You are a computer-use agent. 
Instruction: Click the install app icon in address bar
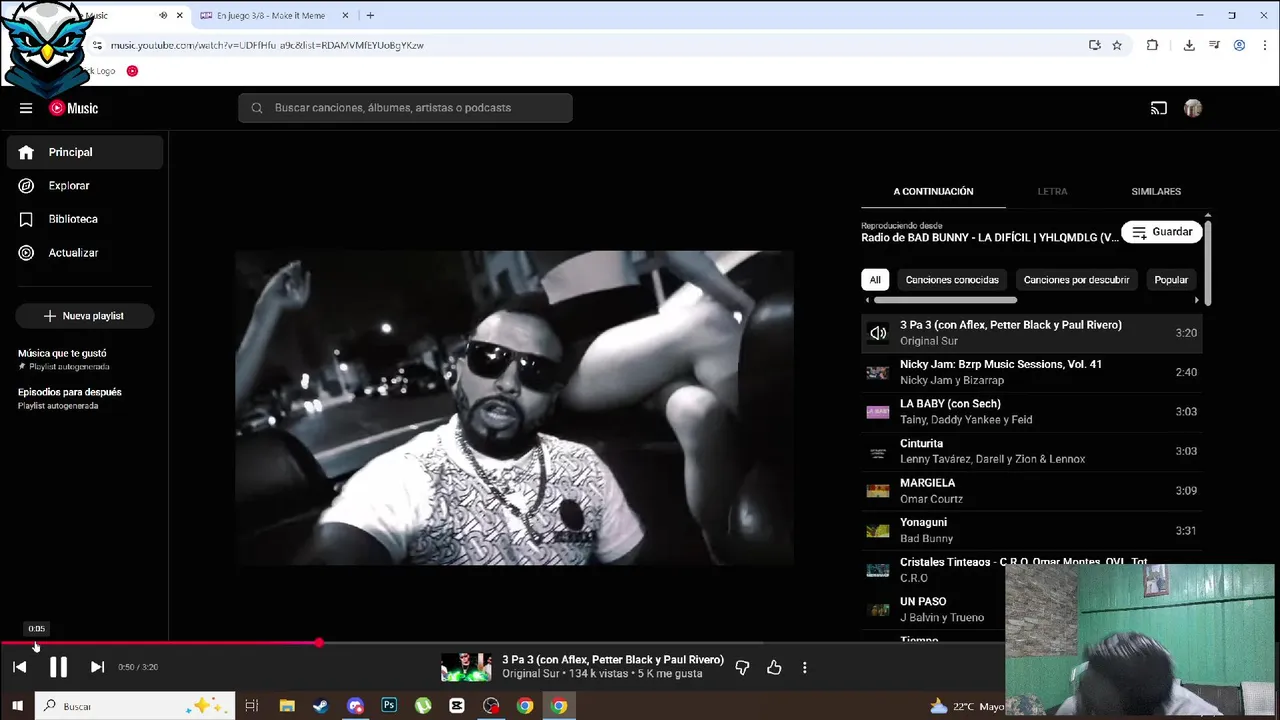pos(1095,45)
